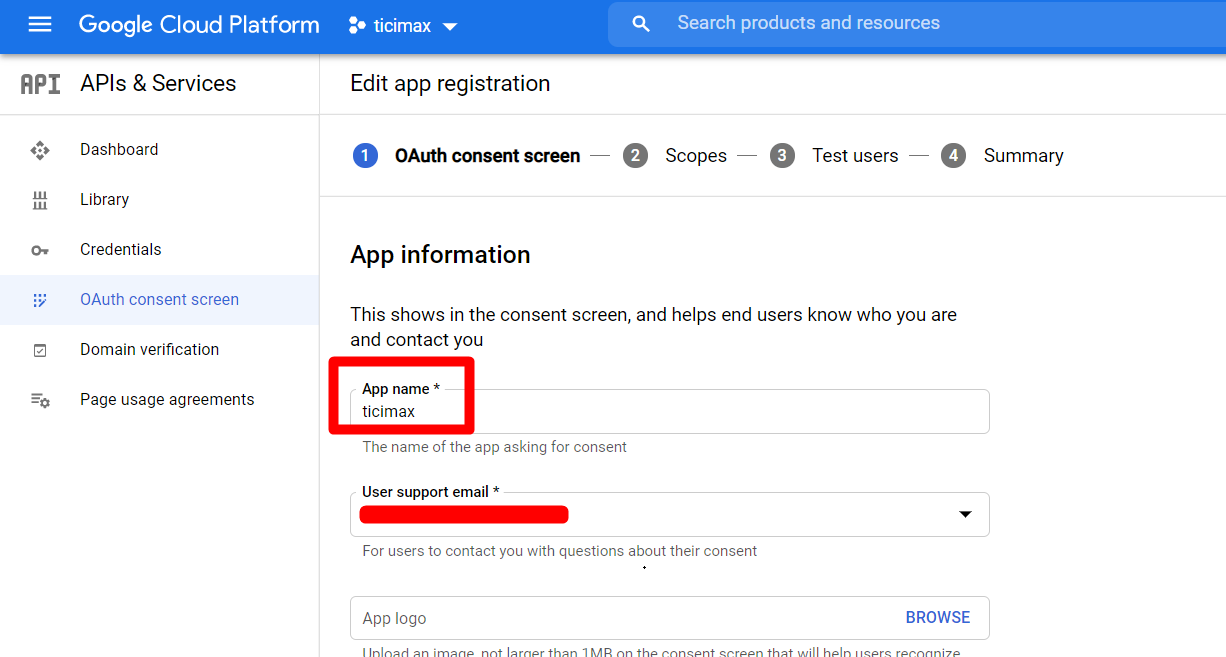Click the OAuth consent screen icon
The width and height of the screenshot is (1226, 657).
tap(40, 300)
